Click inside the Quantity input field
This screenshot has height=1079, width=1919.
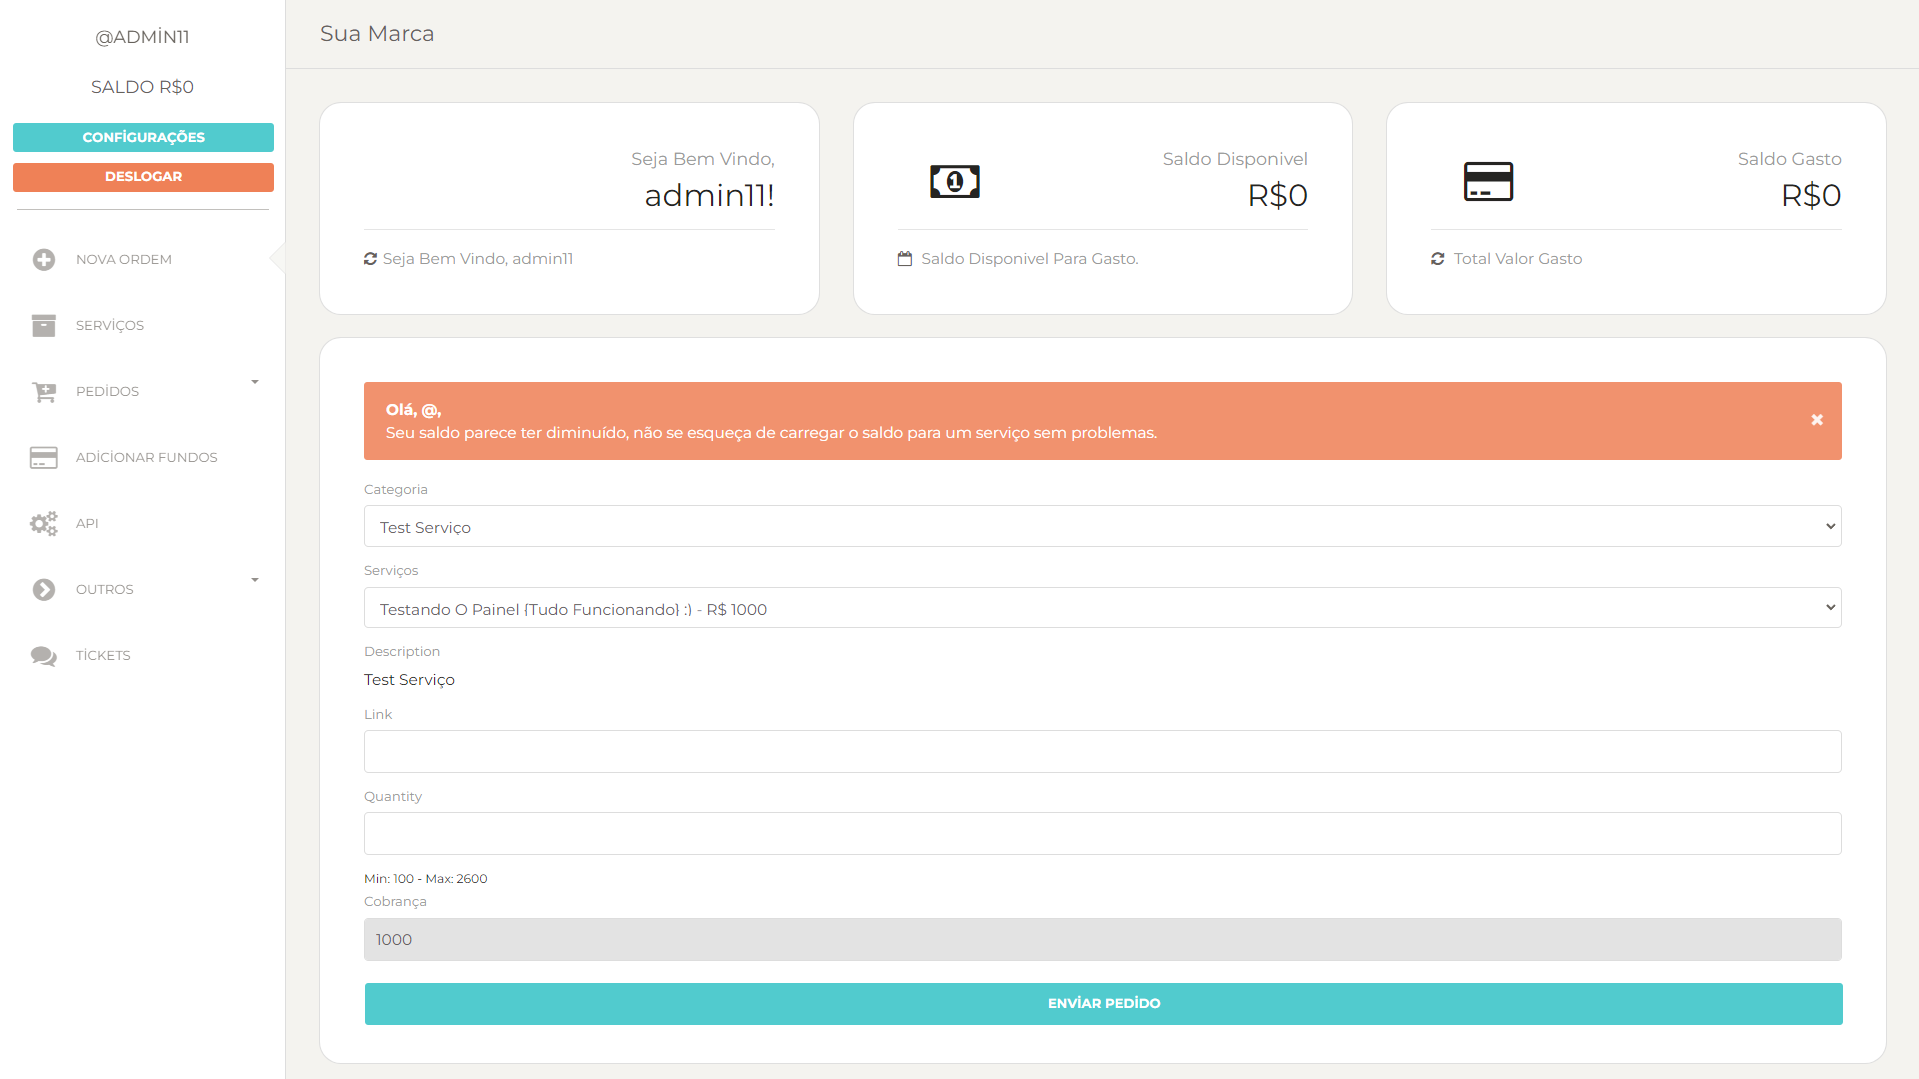1100,832
